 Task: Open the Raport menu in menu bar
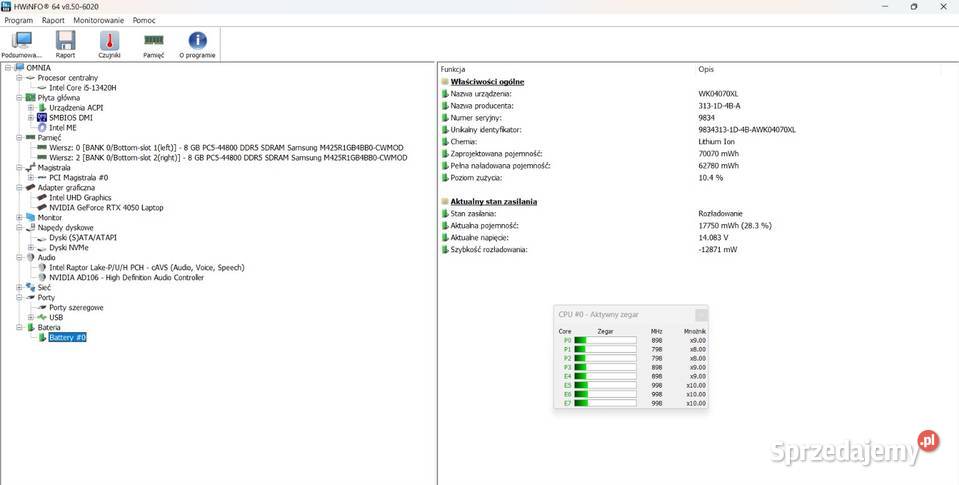coord(53,20)
